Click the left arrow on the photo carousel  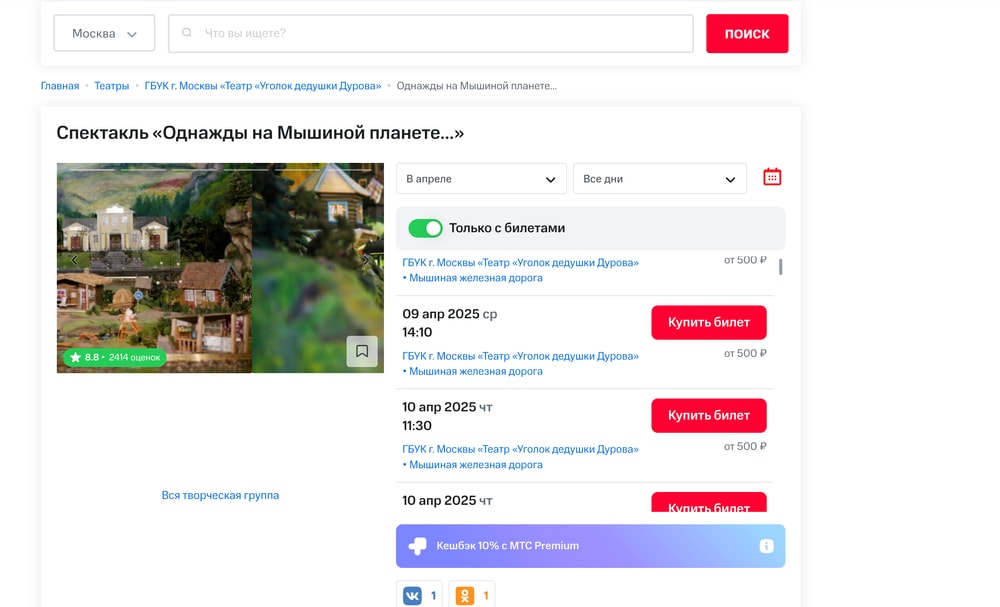click(74, 259)
